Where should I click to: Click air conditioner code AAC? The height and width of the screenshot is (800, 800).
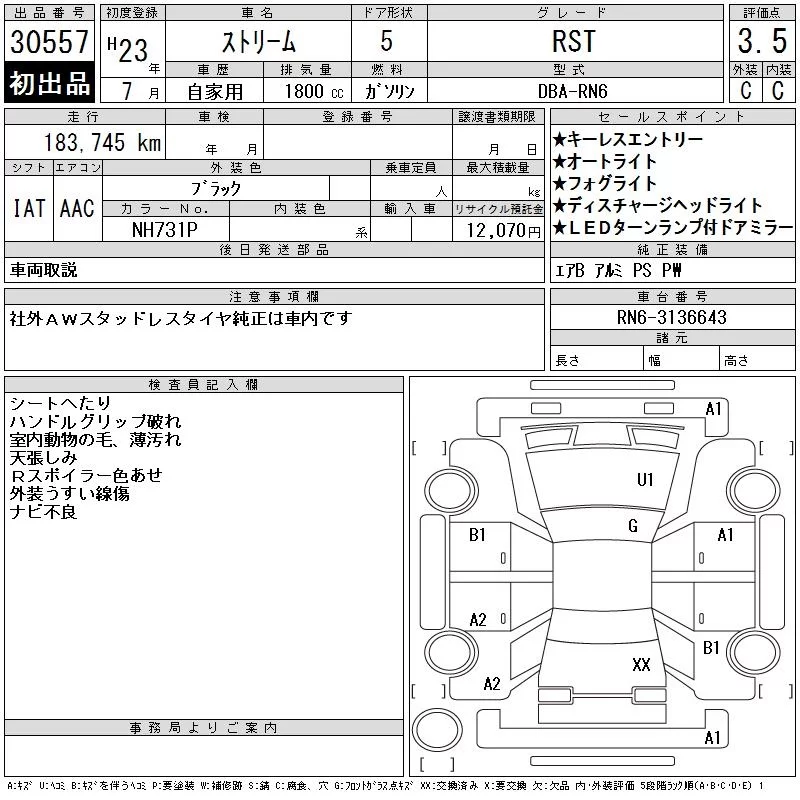tap(78, 208)
